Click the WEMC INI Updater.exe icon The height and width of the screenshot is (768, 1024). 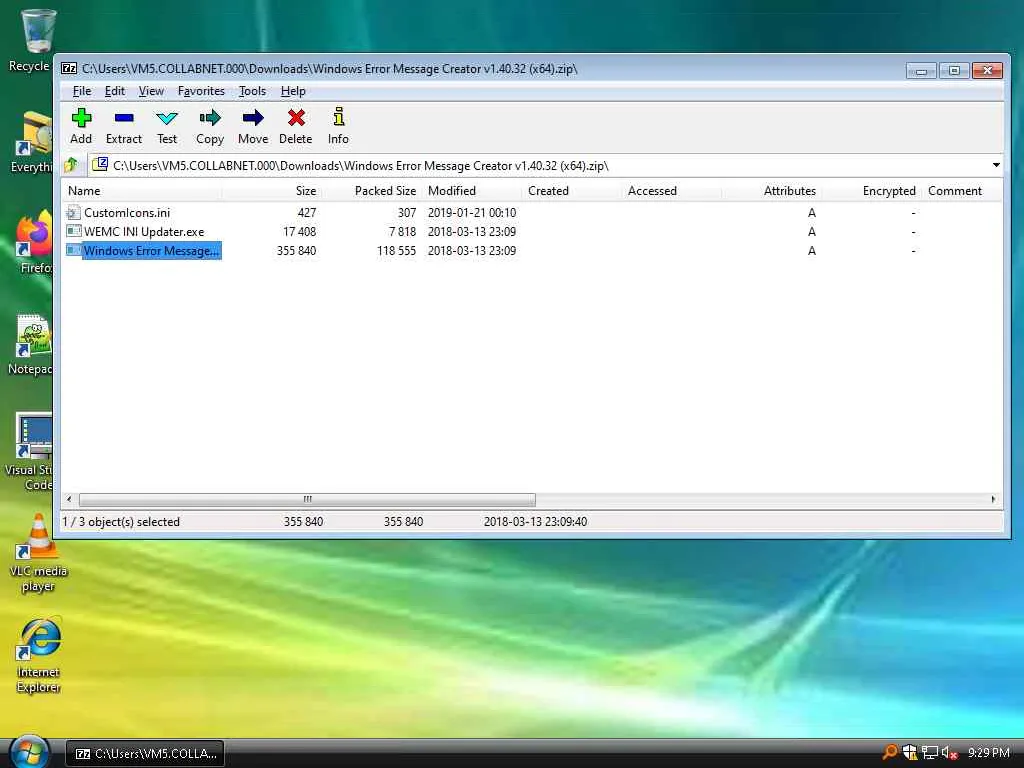point(74,231)
